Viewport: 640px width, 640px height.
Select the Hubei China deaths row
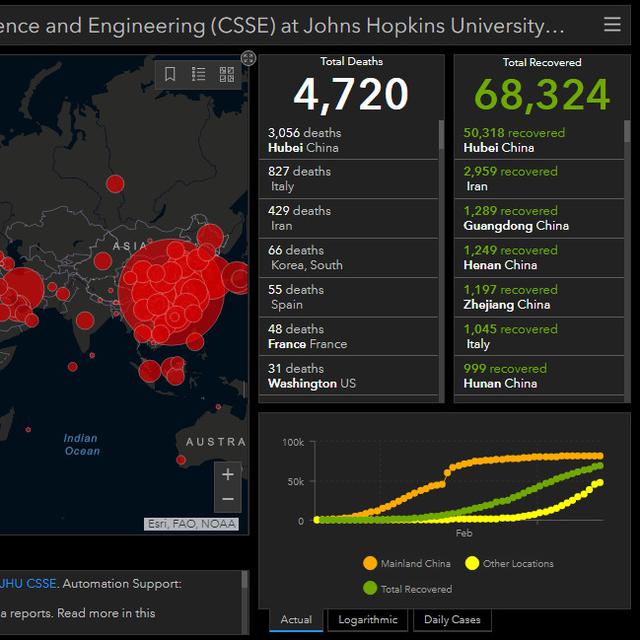coord(349,140)
